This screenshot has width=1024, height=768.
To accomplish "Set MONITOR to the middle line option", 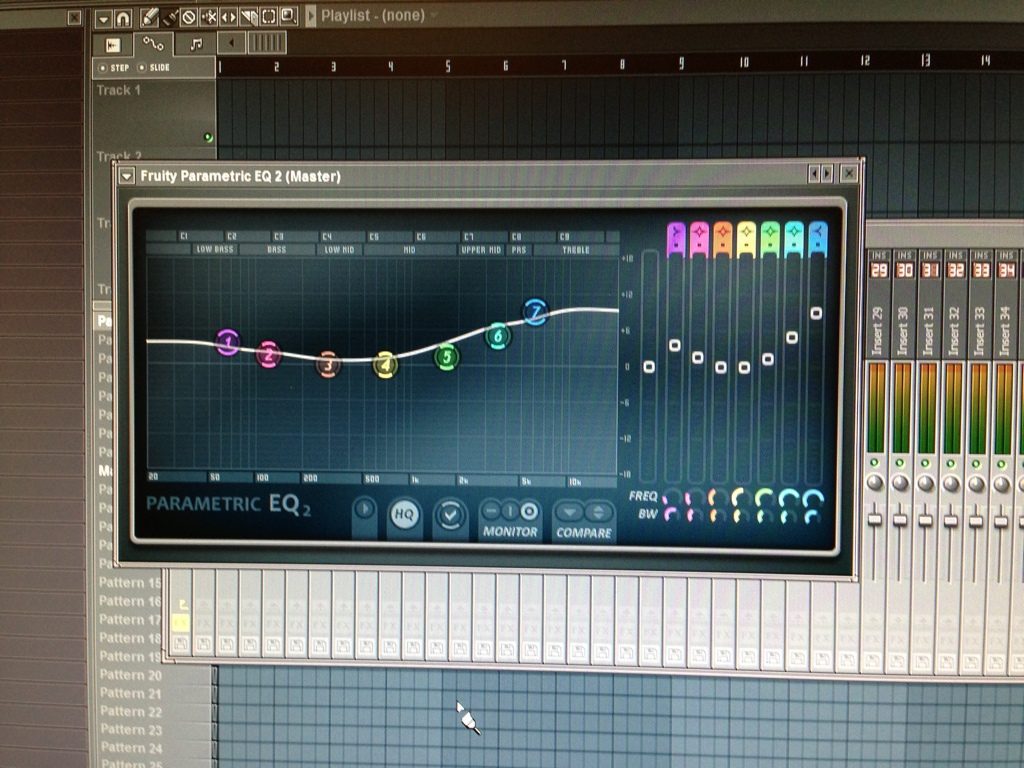I will coord(510,511).
